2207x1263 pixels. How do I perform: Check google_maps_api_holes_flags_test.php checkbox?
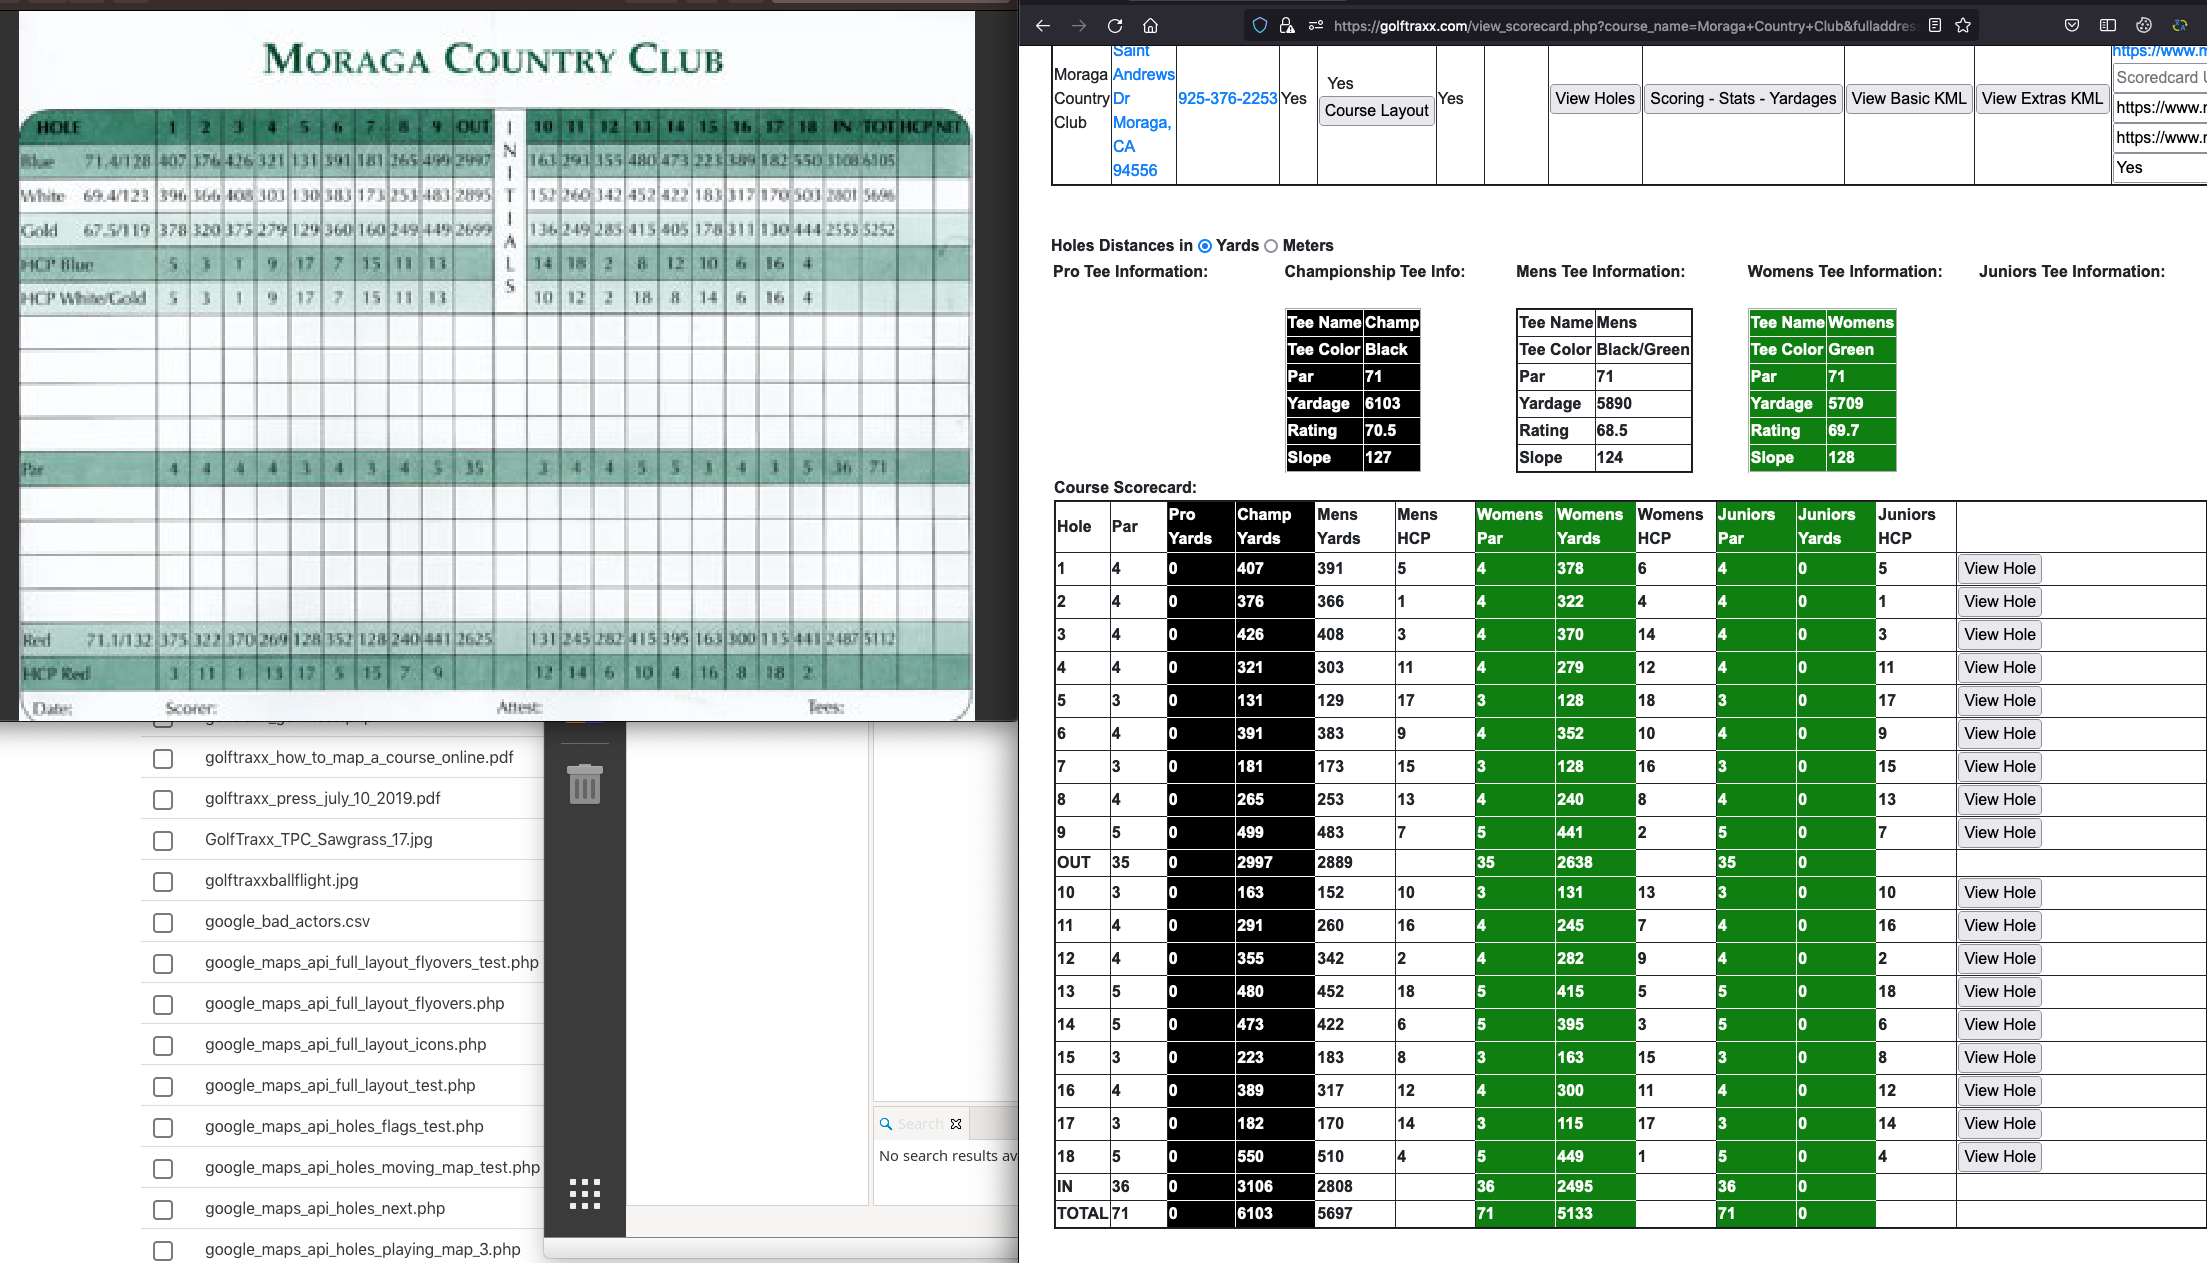(163, 1128)
